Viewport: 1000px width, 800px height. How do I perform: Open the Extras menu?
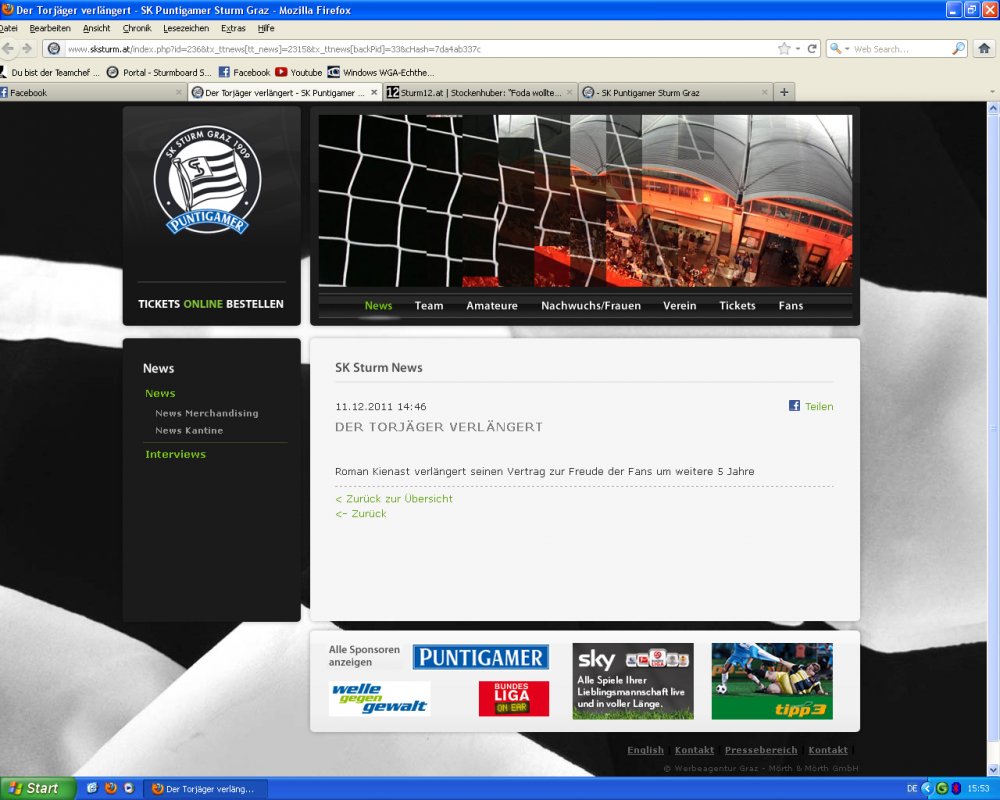point(233,28)
